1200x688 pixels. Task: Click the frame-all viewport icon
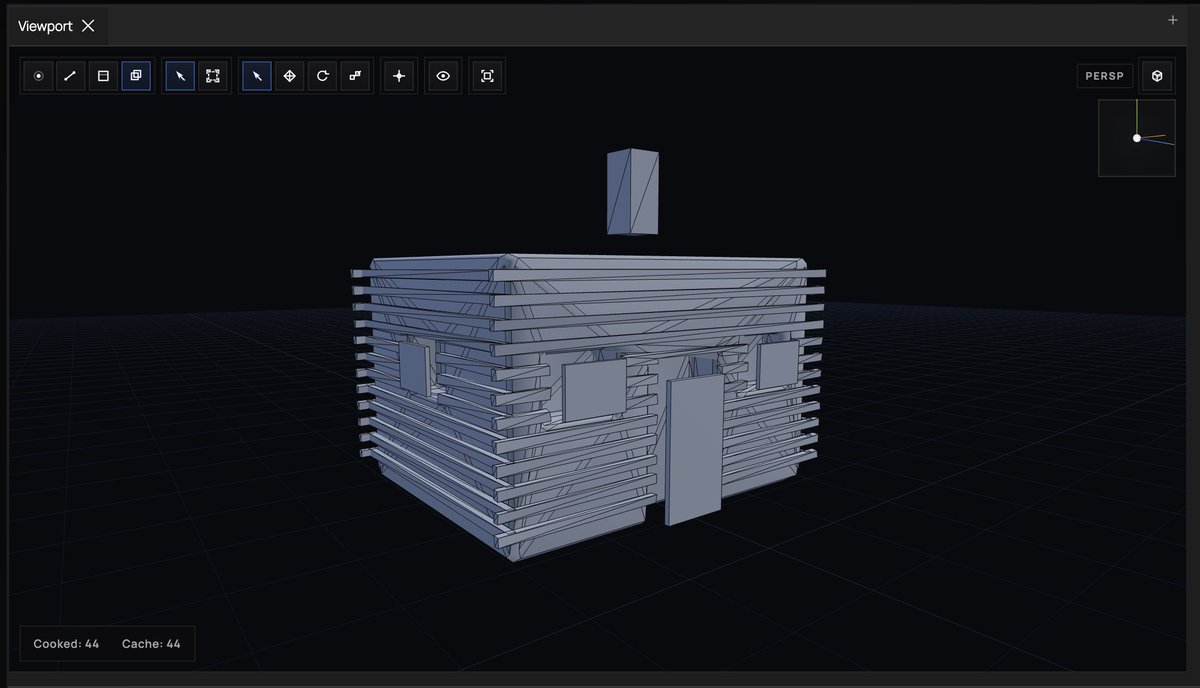[x=487, y=76]
